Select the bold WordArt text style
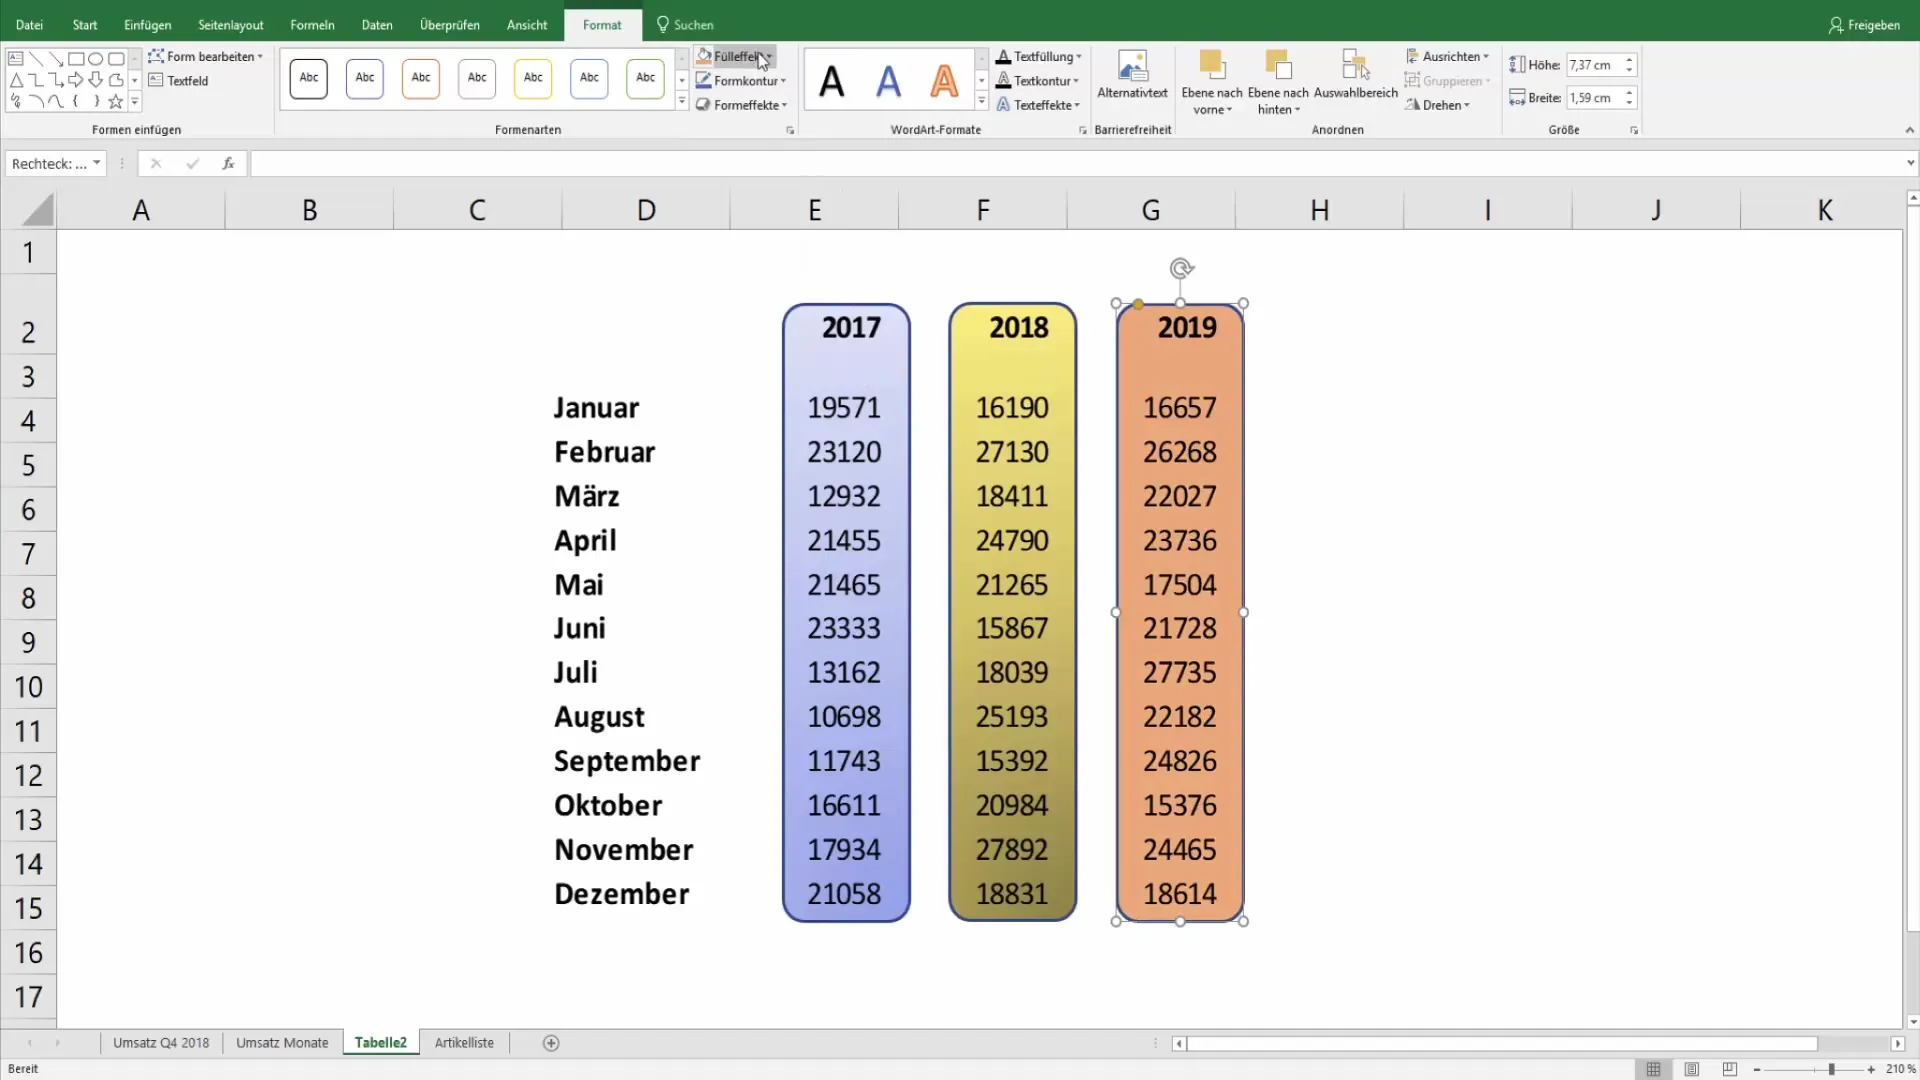This screenshot has height=1080, width=1920. coord(832,82)
